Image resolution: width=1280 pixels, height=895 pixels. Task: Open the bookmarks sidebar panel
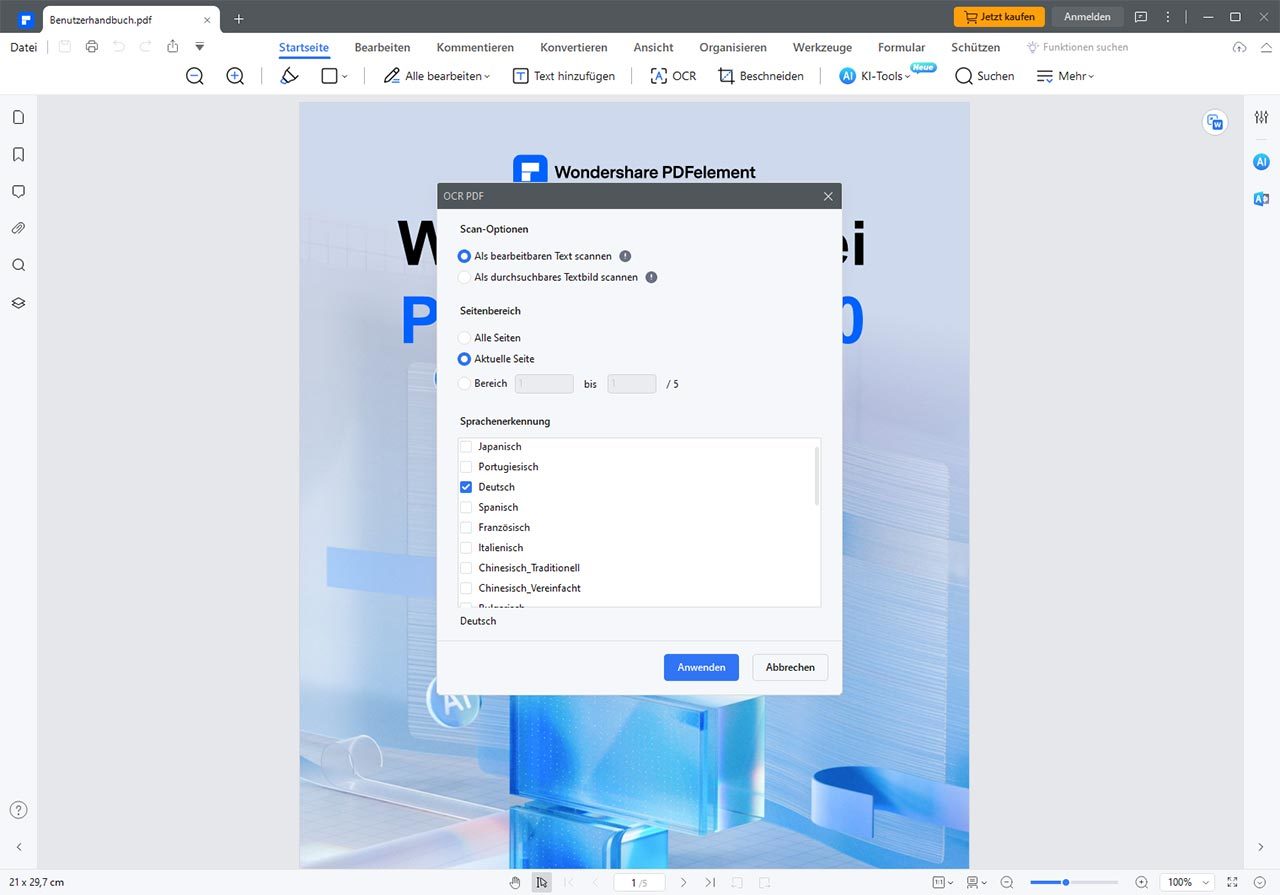[x=18, y=154]
